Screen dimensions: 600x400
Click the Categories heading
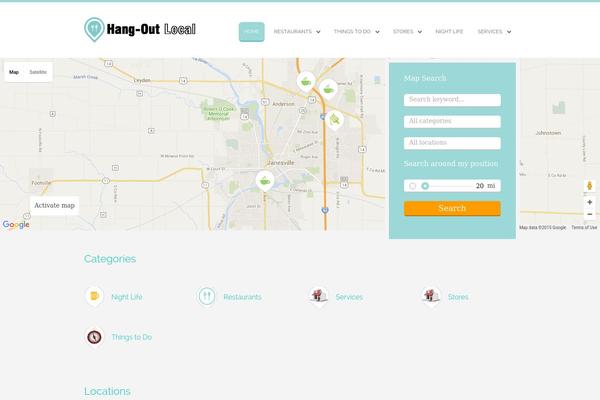coord(110,259)
